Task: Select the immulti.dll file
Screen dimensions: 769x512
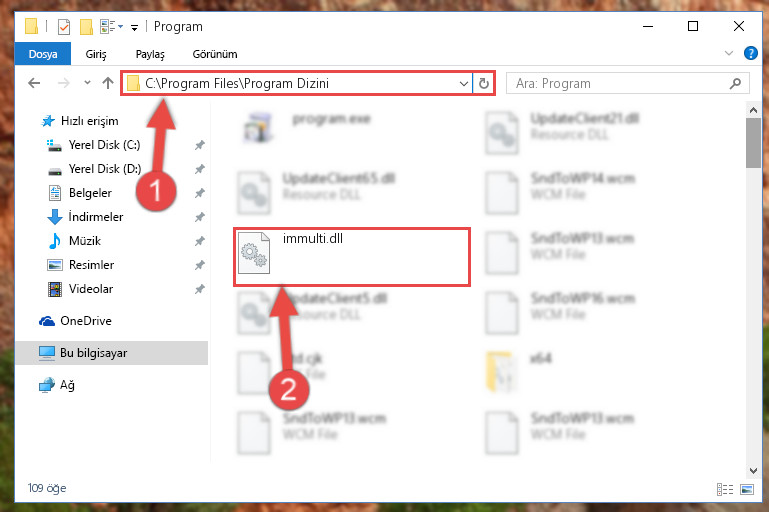Action: coord(352,257)
